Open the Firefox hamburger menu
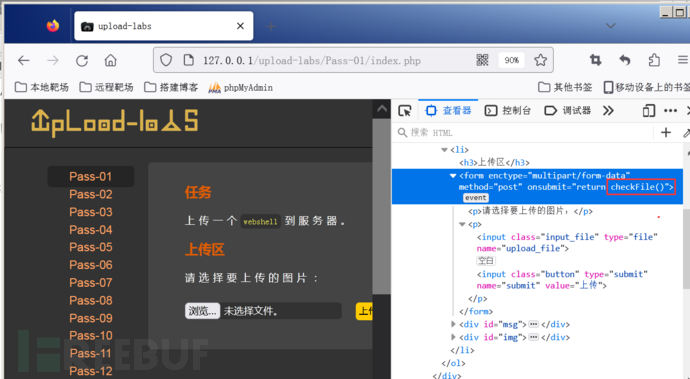 [683, 60]
